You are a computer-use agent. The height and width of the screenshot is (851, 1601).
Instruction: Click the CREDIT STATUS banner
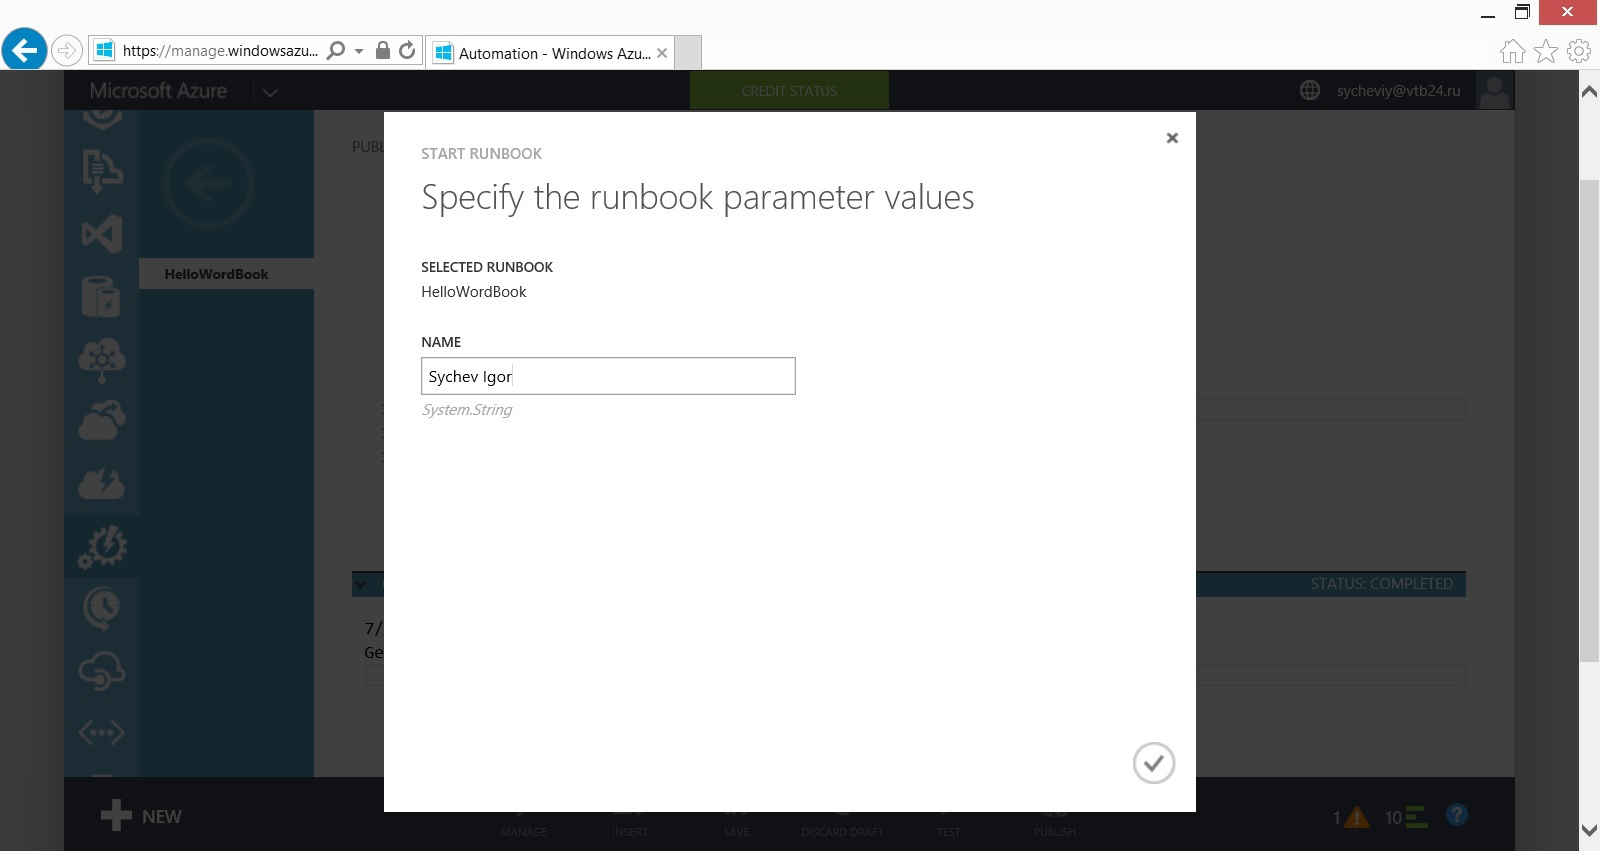[x=789, y=90]
